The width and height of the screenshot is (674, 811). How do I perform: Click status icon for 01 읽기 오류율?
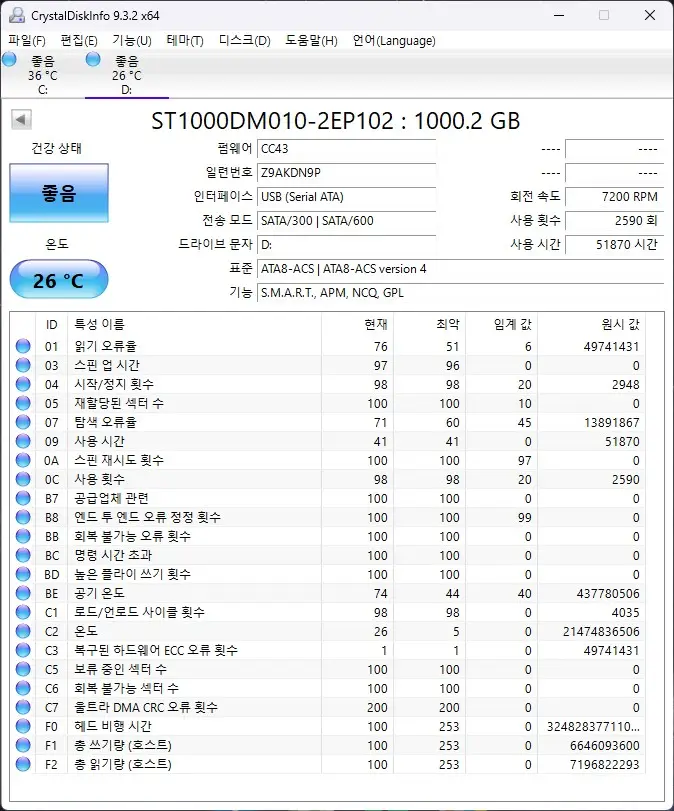(23, 346)
